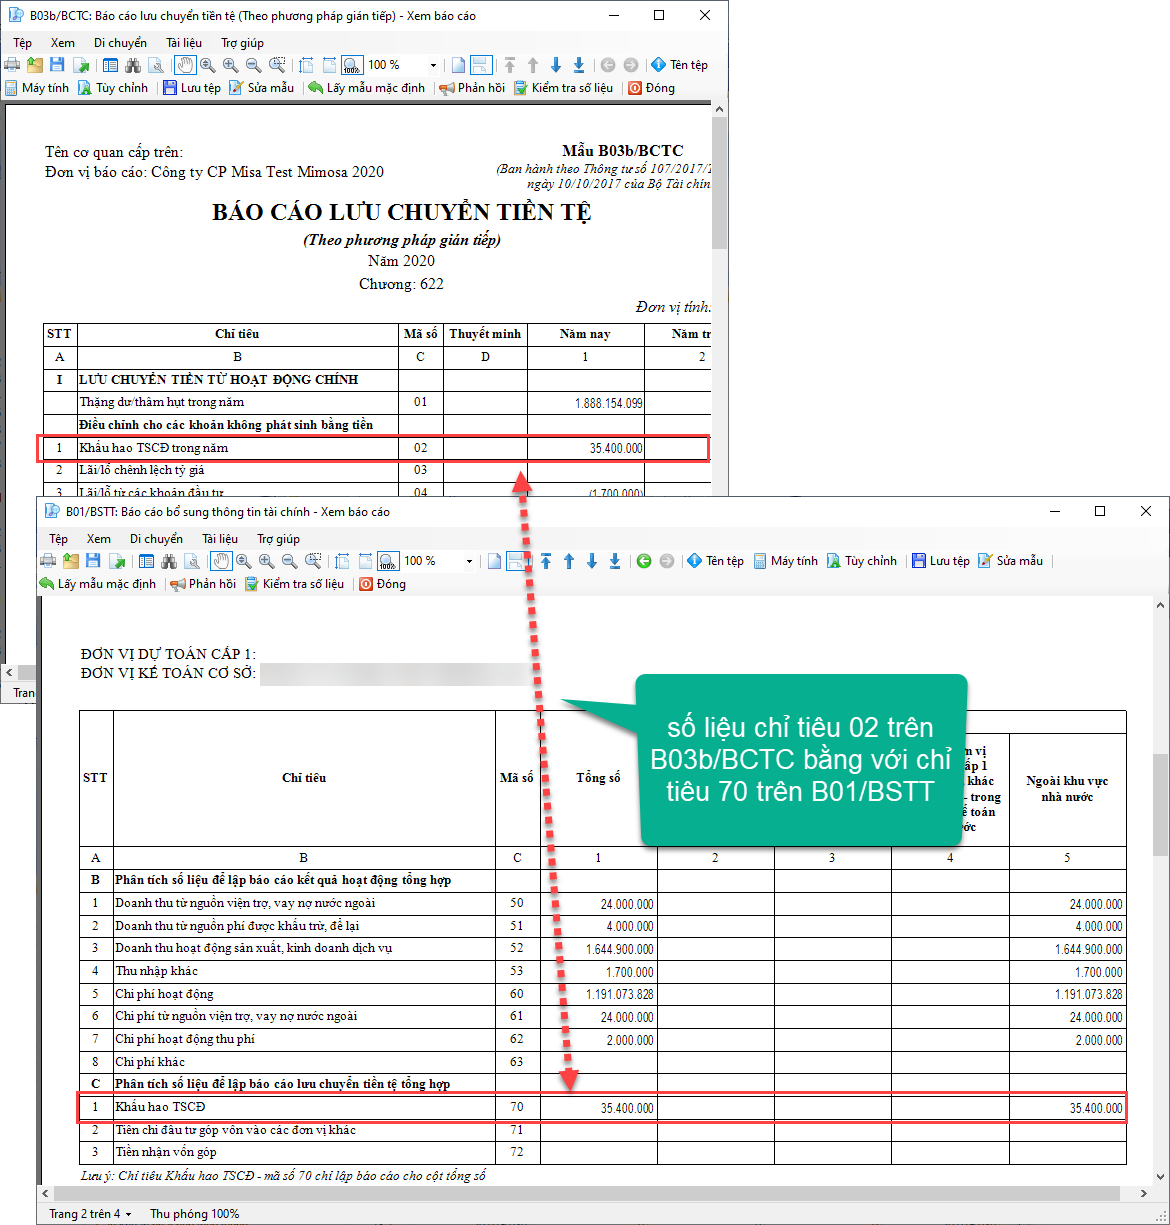Click the Đóng button in B01/BSTT toolbar
This screenshot has height=1225, width=1170.
382,584
